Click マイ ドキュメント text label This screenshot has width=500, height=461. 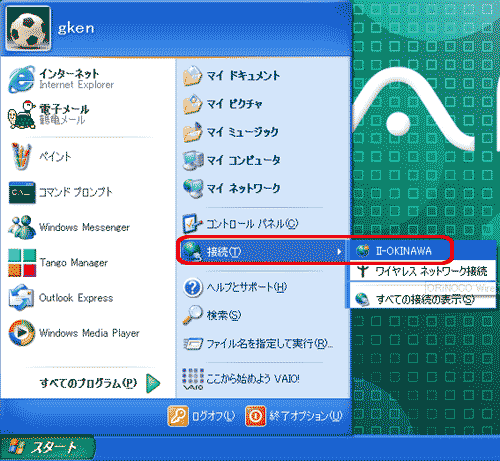coord(243,76)
